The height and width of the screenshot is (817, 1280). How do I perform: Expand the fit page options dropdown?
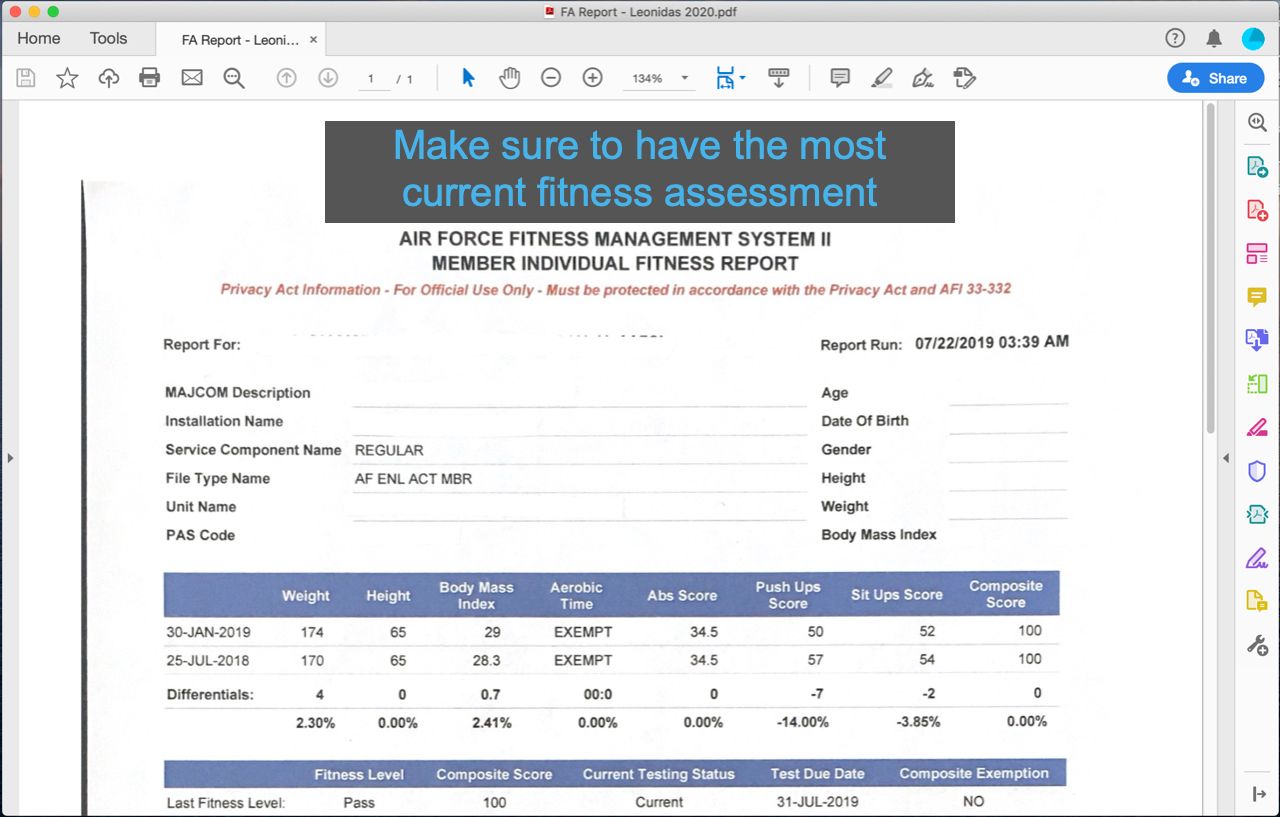pyautogui.click(x=731, y=78)
